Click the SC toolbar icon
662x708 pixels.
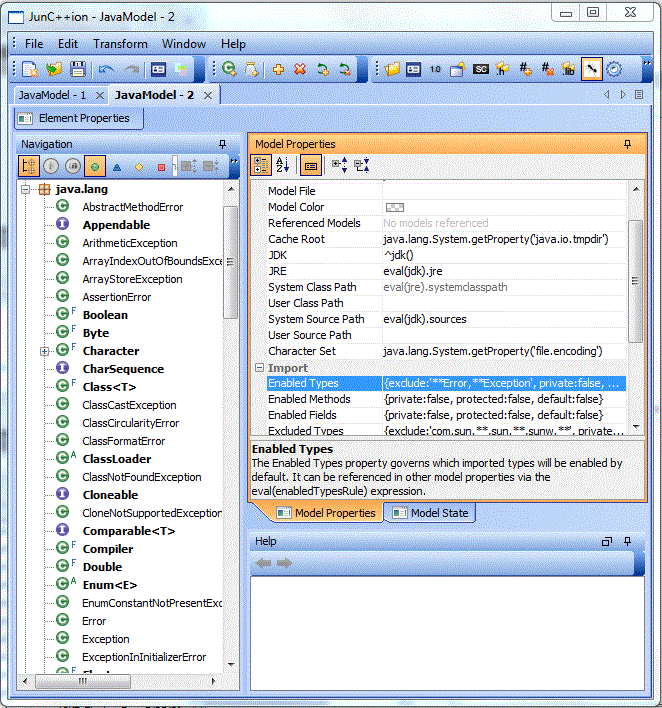[x=480, y=69]
